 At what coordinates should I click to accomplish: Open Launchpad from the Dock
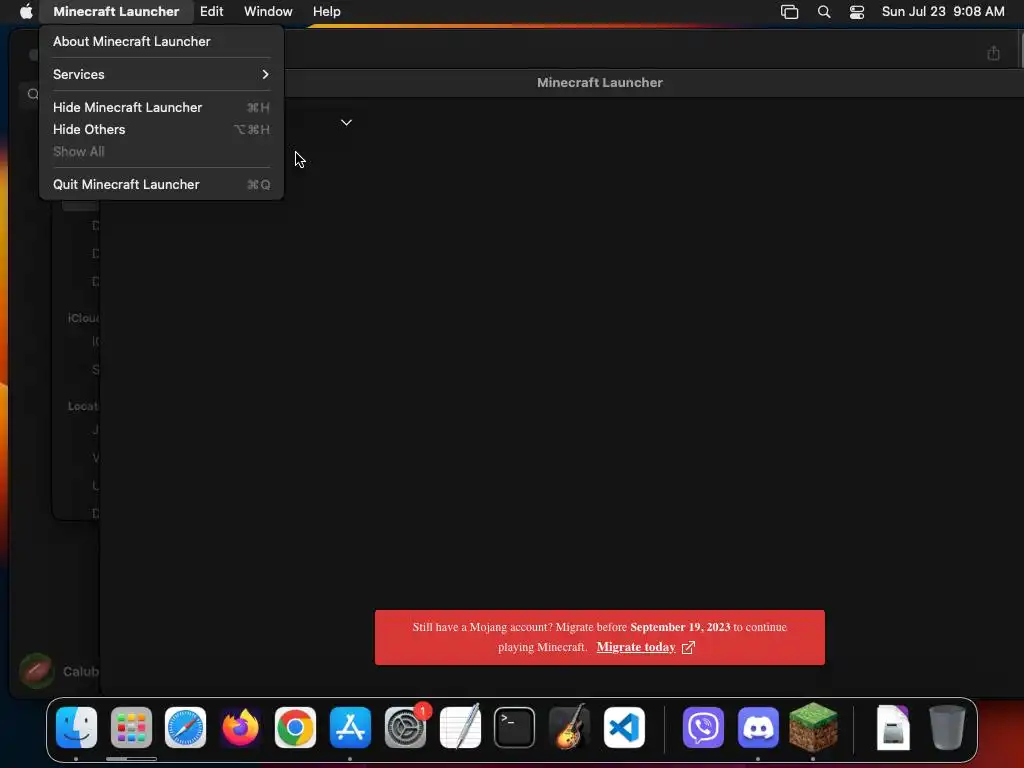[131, 727]
